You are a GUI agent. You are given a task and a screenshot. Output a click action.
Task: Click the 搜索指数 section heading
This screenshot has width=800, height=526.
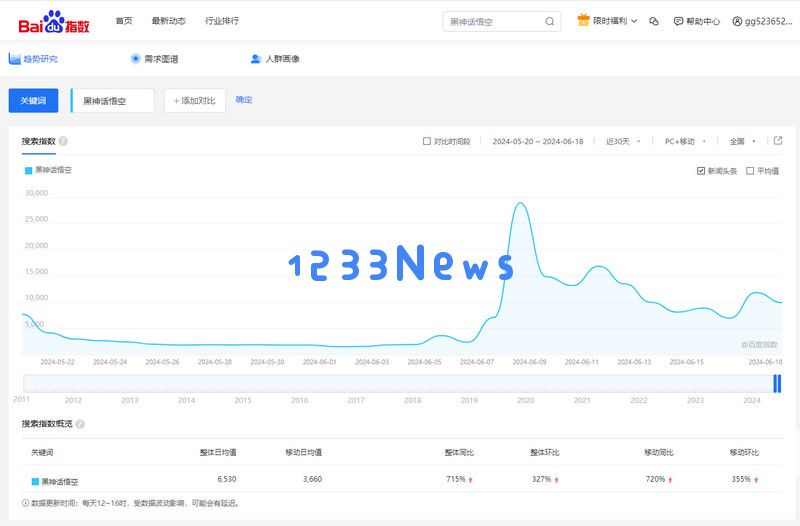pyautogui.click(x=38, y=141)
